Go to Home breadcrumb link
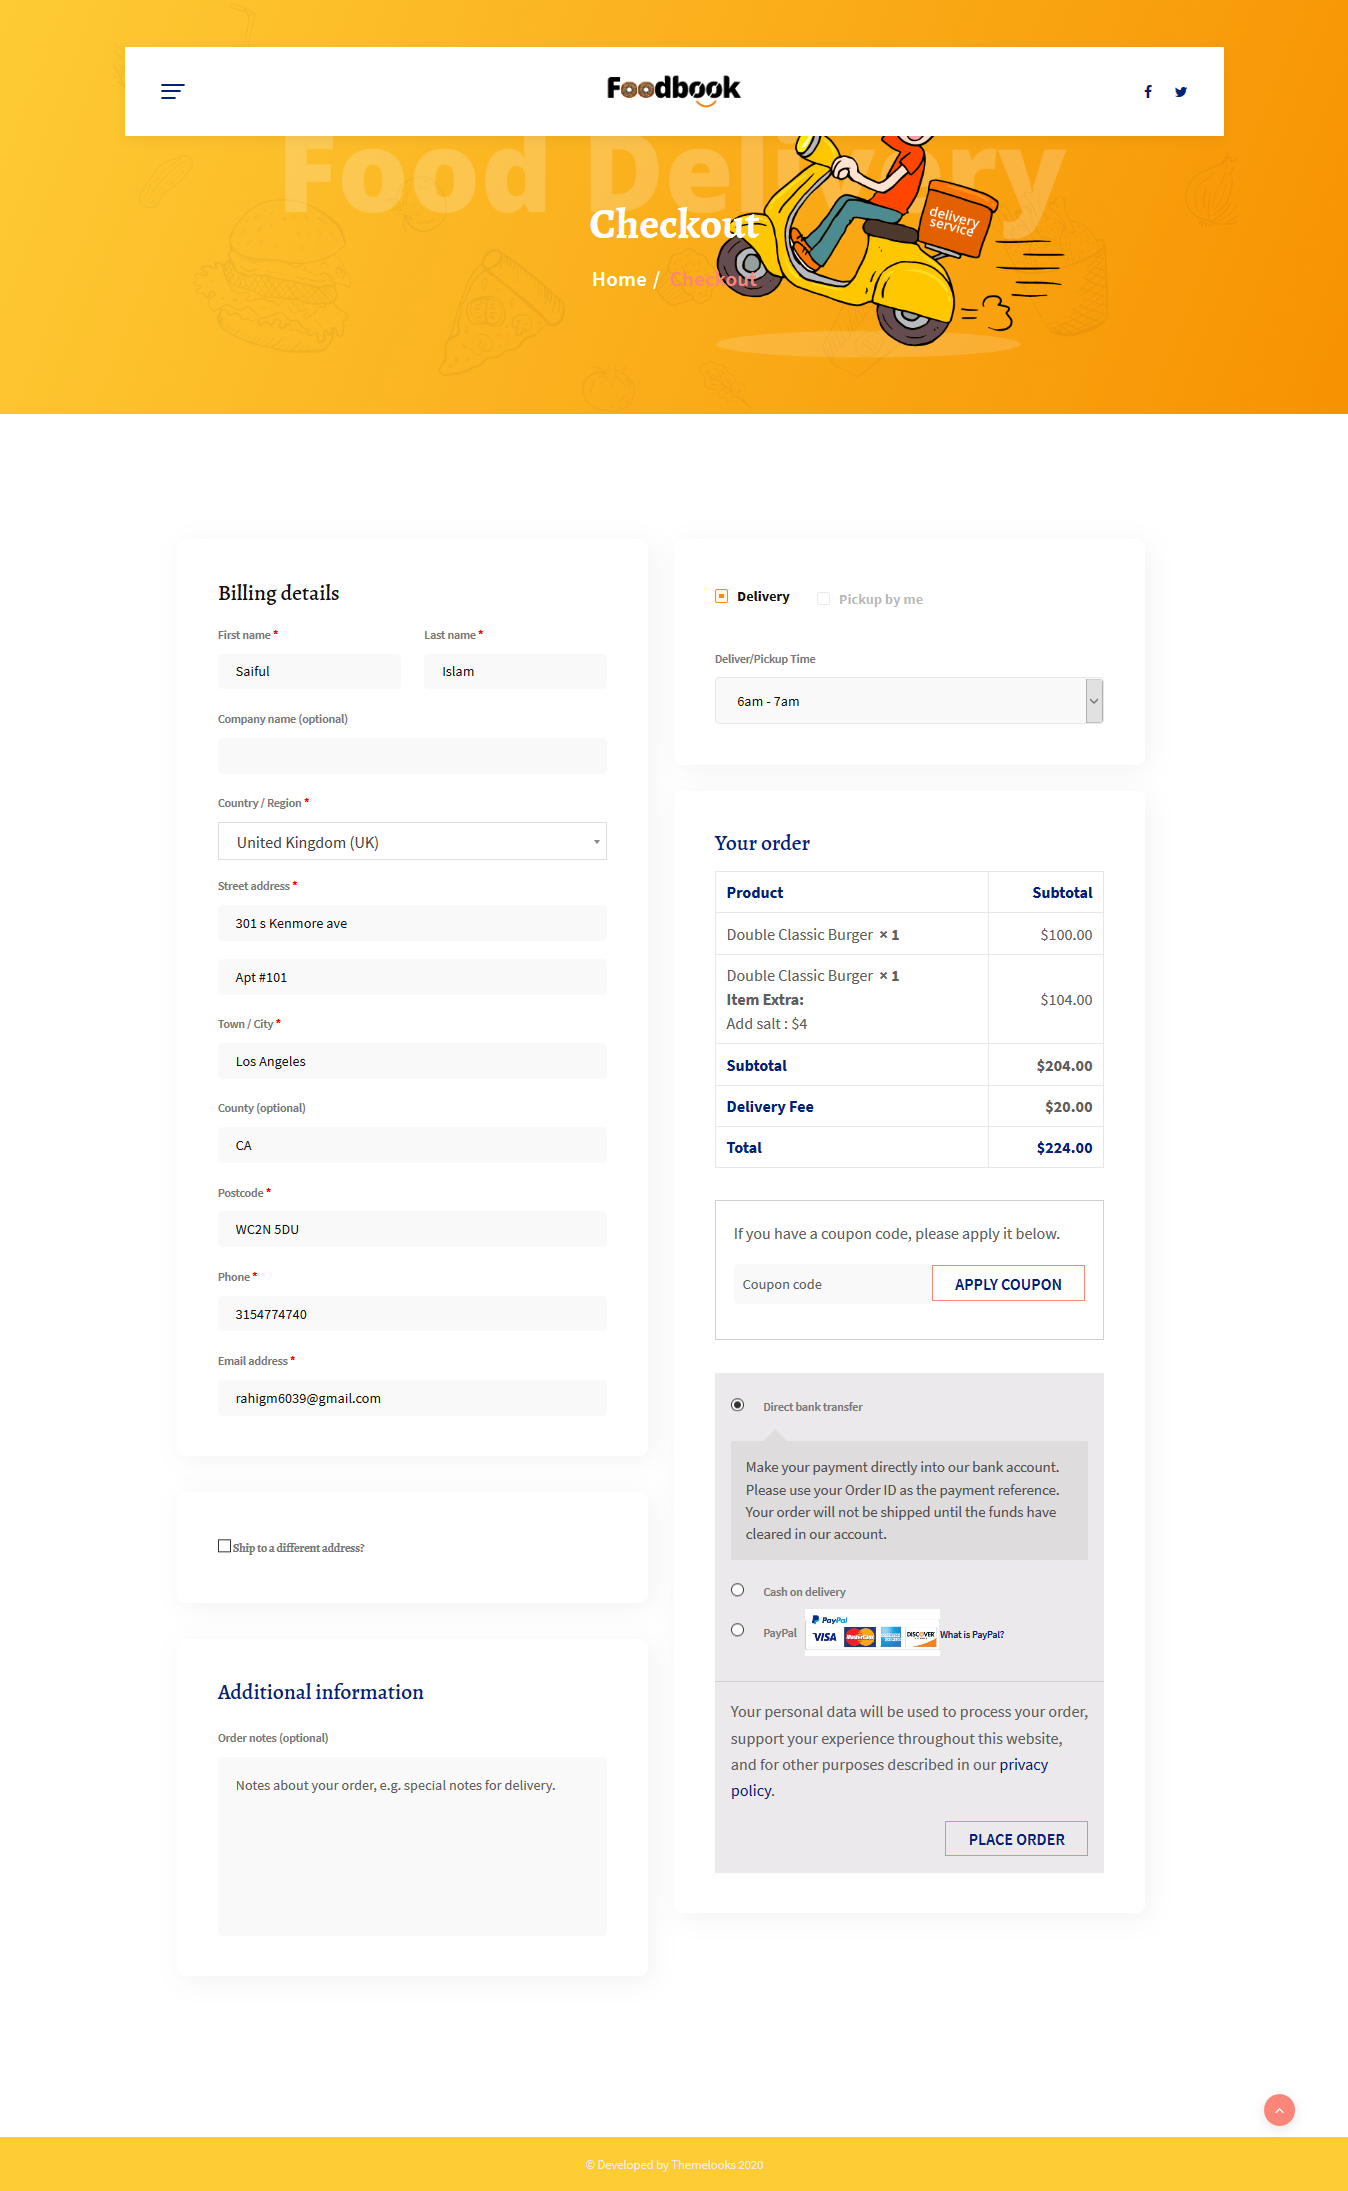The image size is (1348, 2191). (619, 280)
